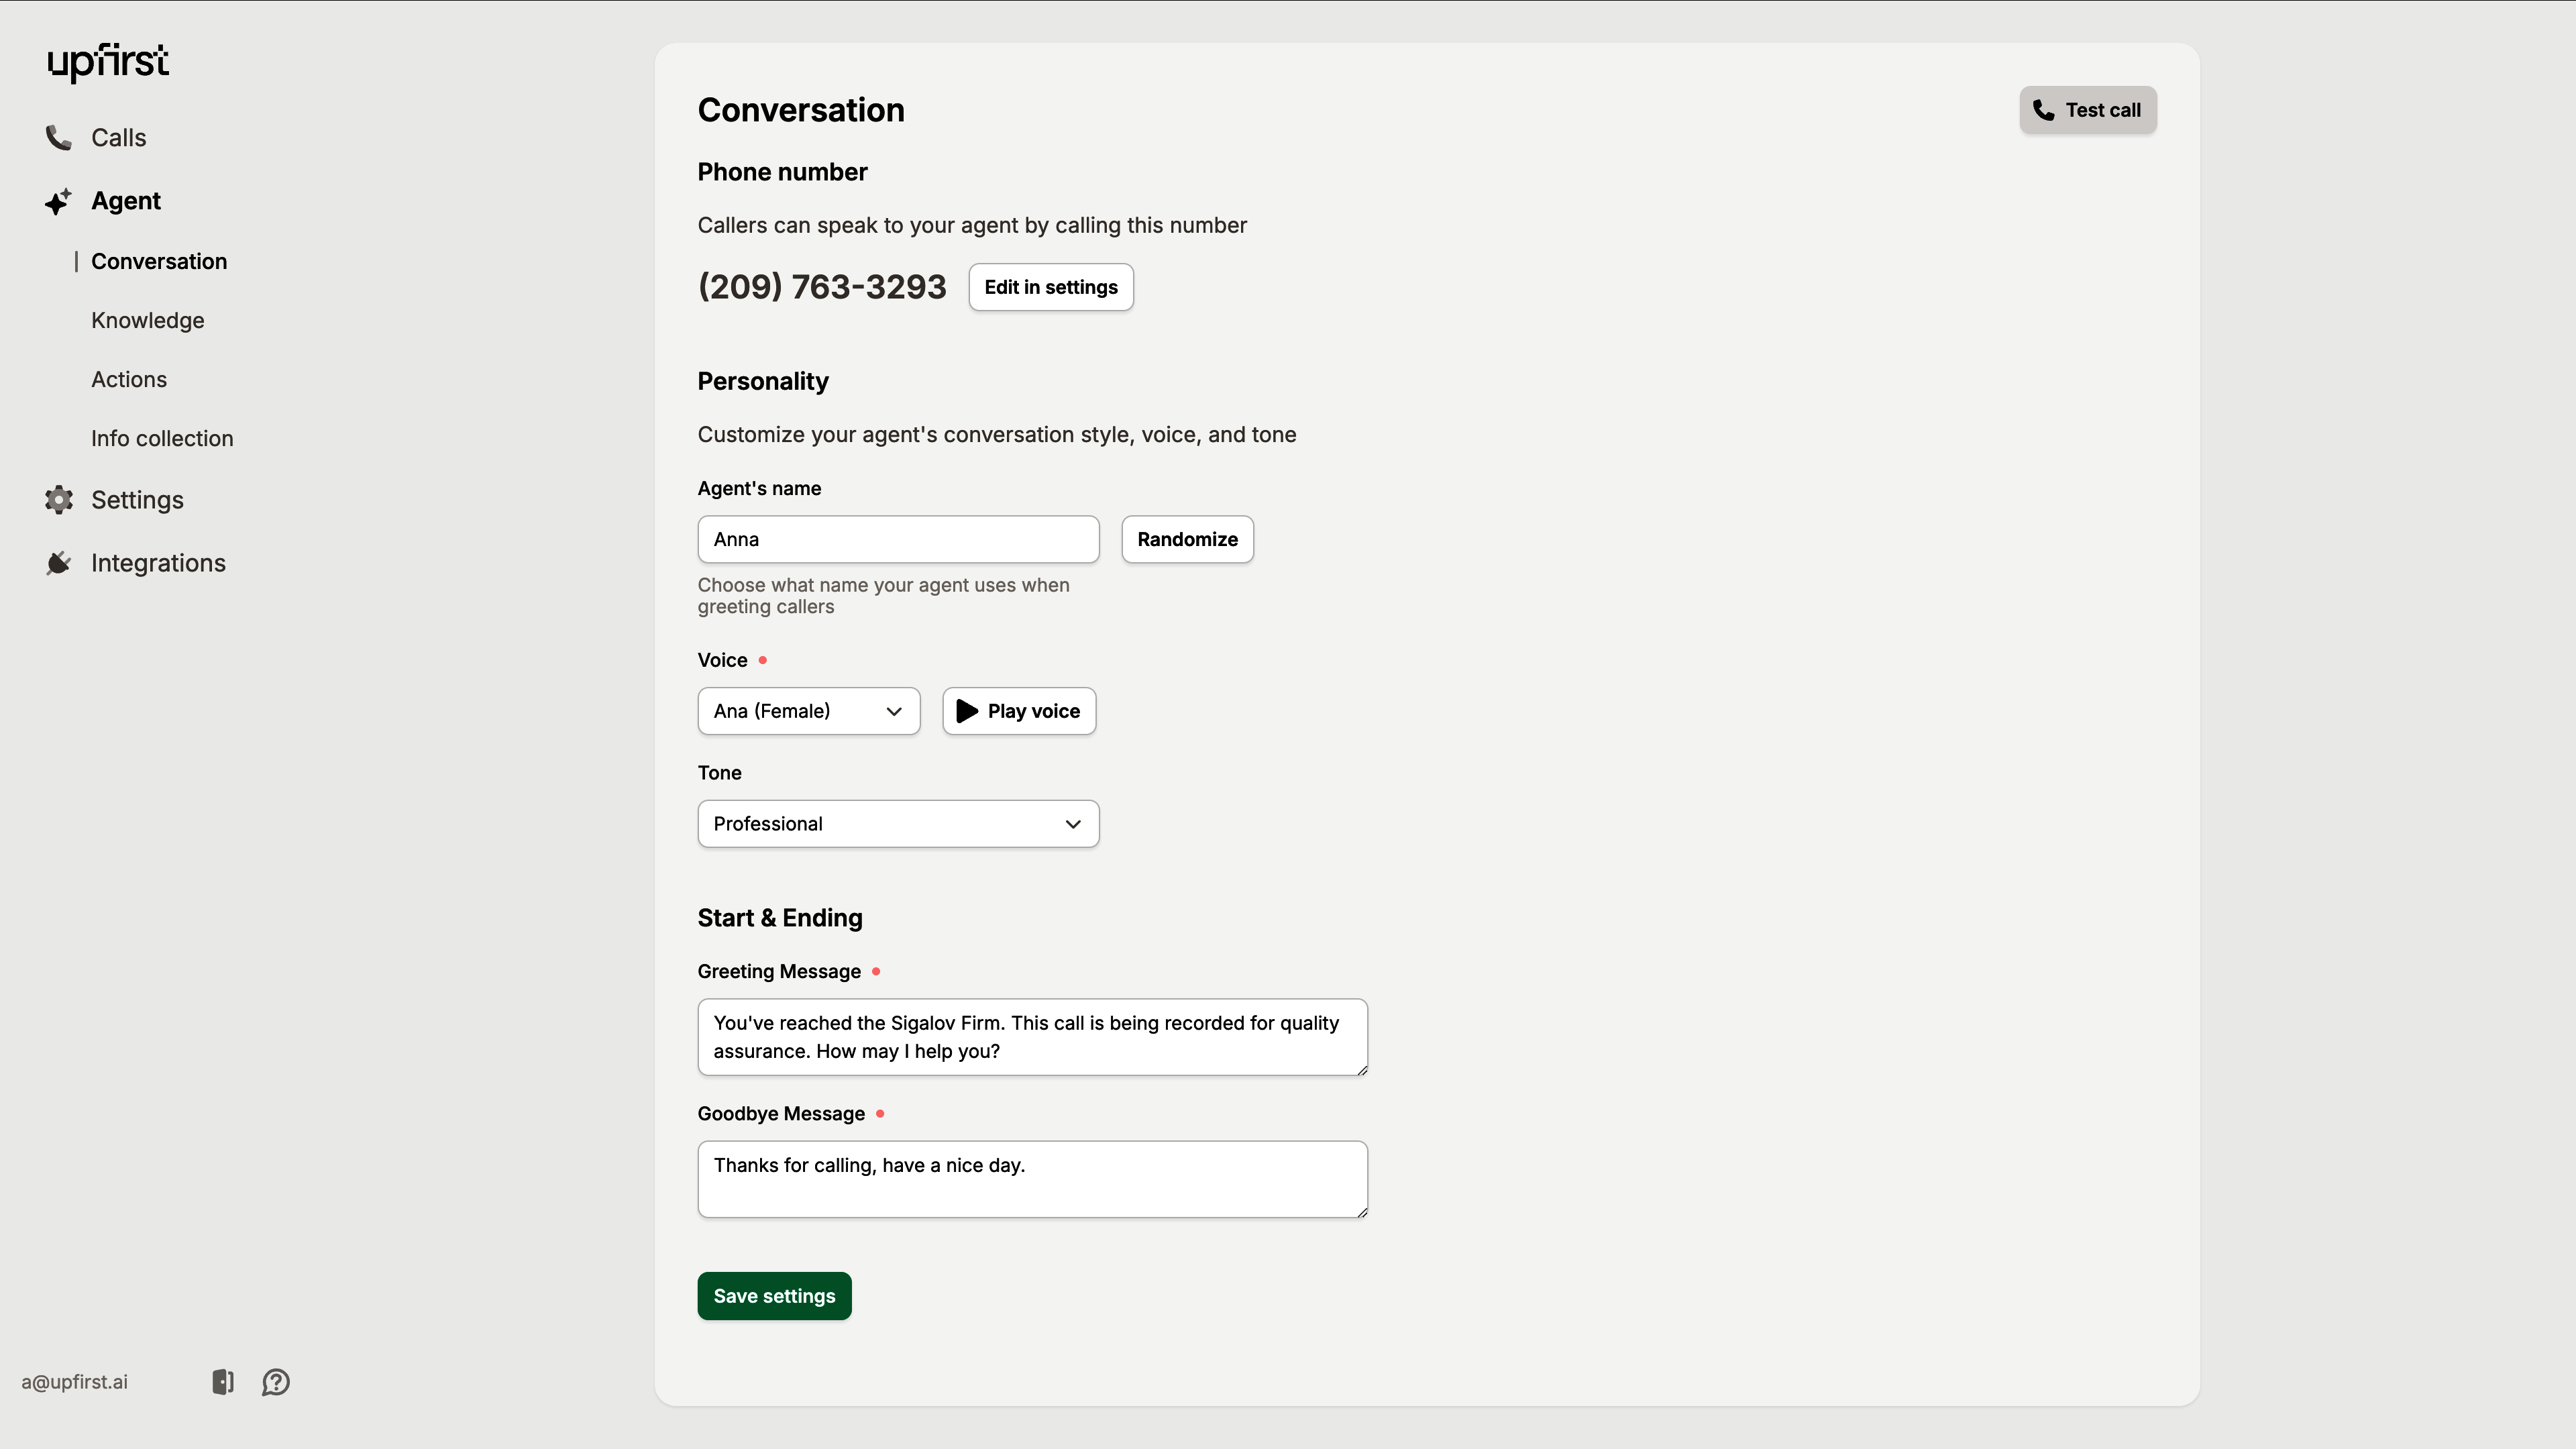
Task: Randomize the agent's name
Action: [1186, 539]
